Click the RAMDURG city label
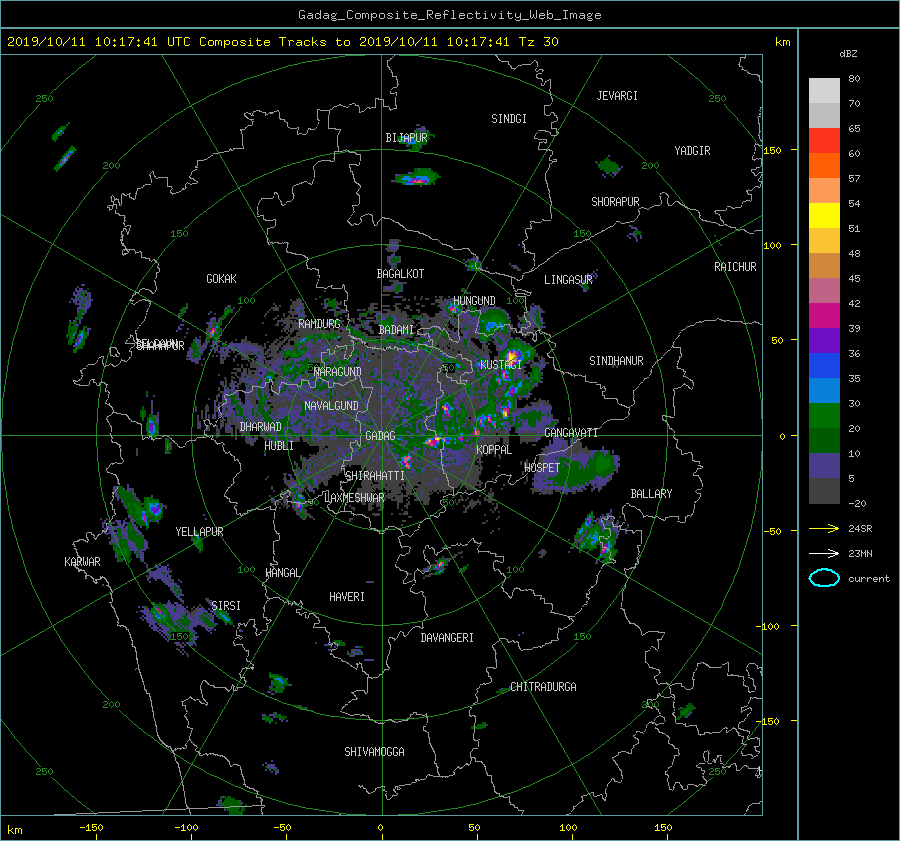Image resolution: width=900 pixels, height=841 pixels. (x=319, y=324)
